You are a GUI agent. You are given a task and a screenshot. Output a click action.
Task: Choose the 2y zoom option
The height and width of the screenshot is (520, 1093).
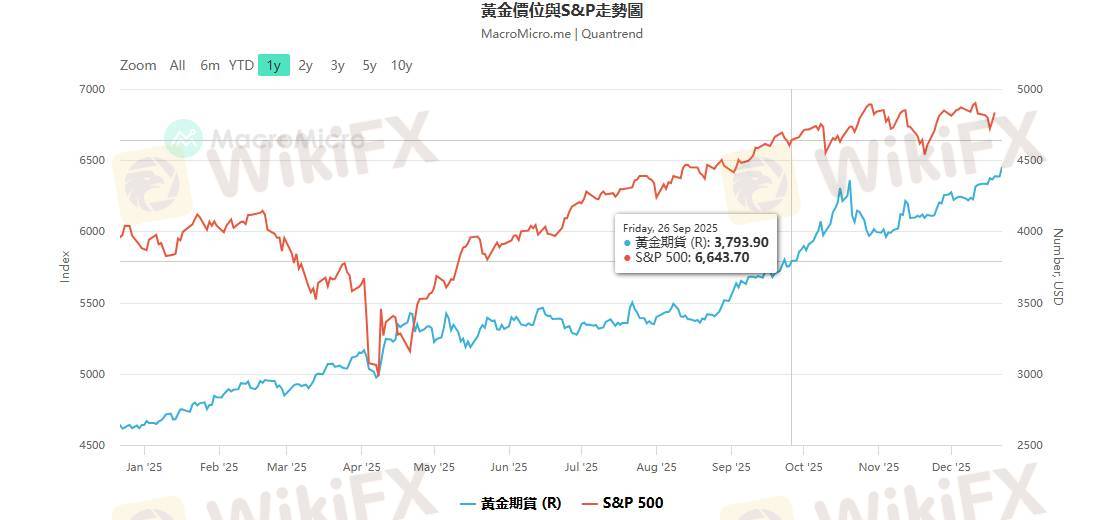click(305, 66)
